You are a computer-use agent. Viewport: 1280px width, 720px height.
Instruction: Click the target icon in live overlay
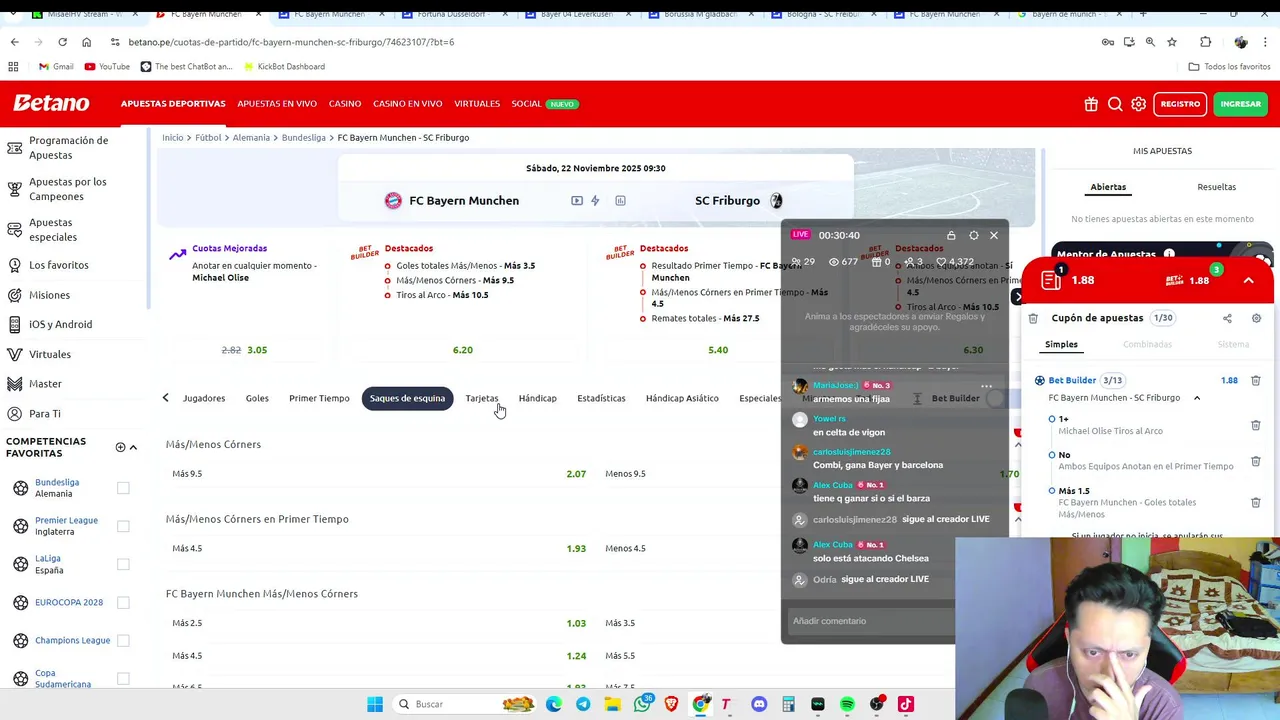(x=974, y=235)
